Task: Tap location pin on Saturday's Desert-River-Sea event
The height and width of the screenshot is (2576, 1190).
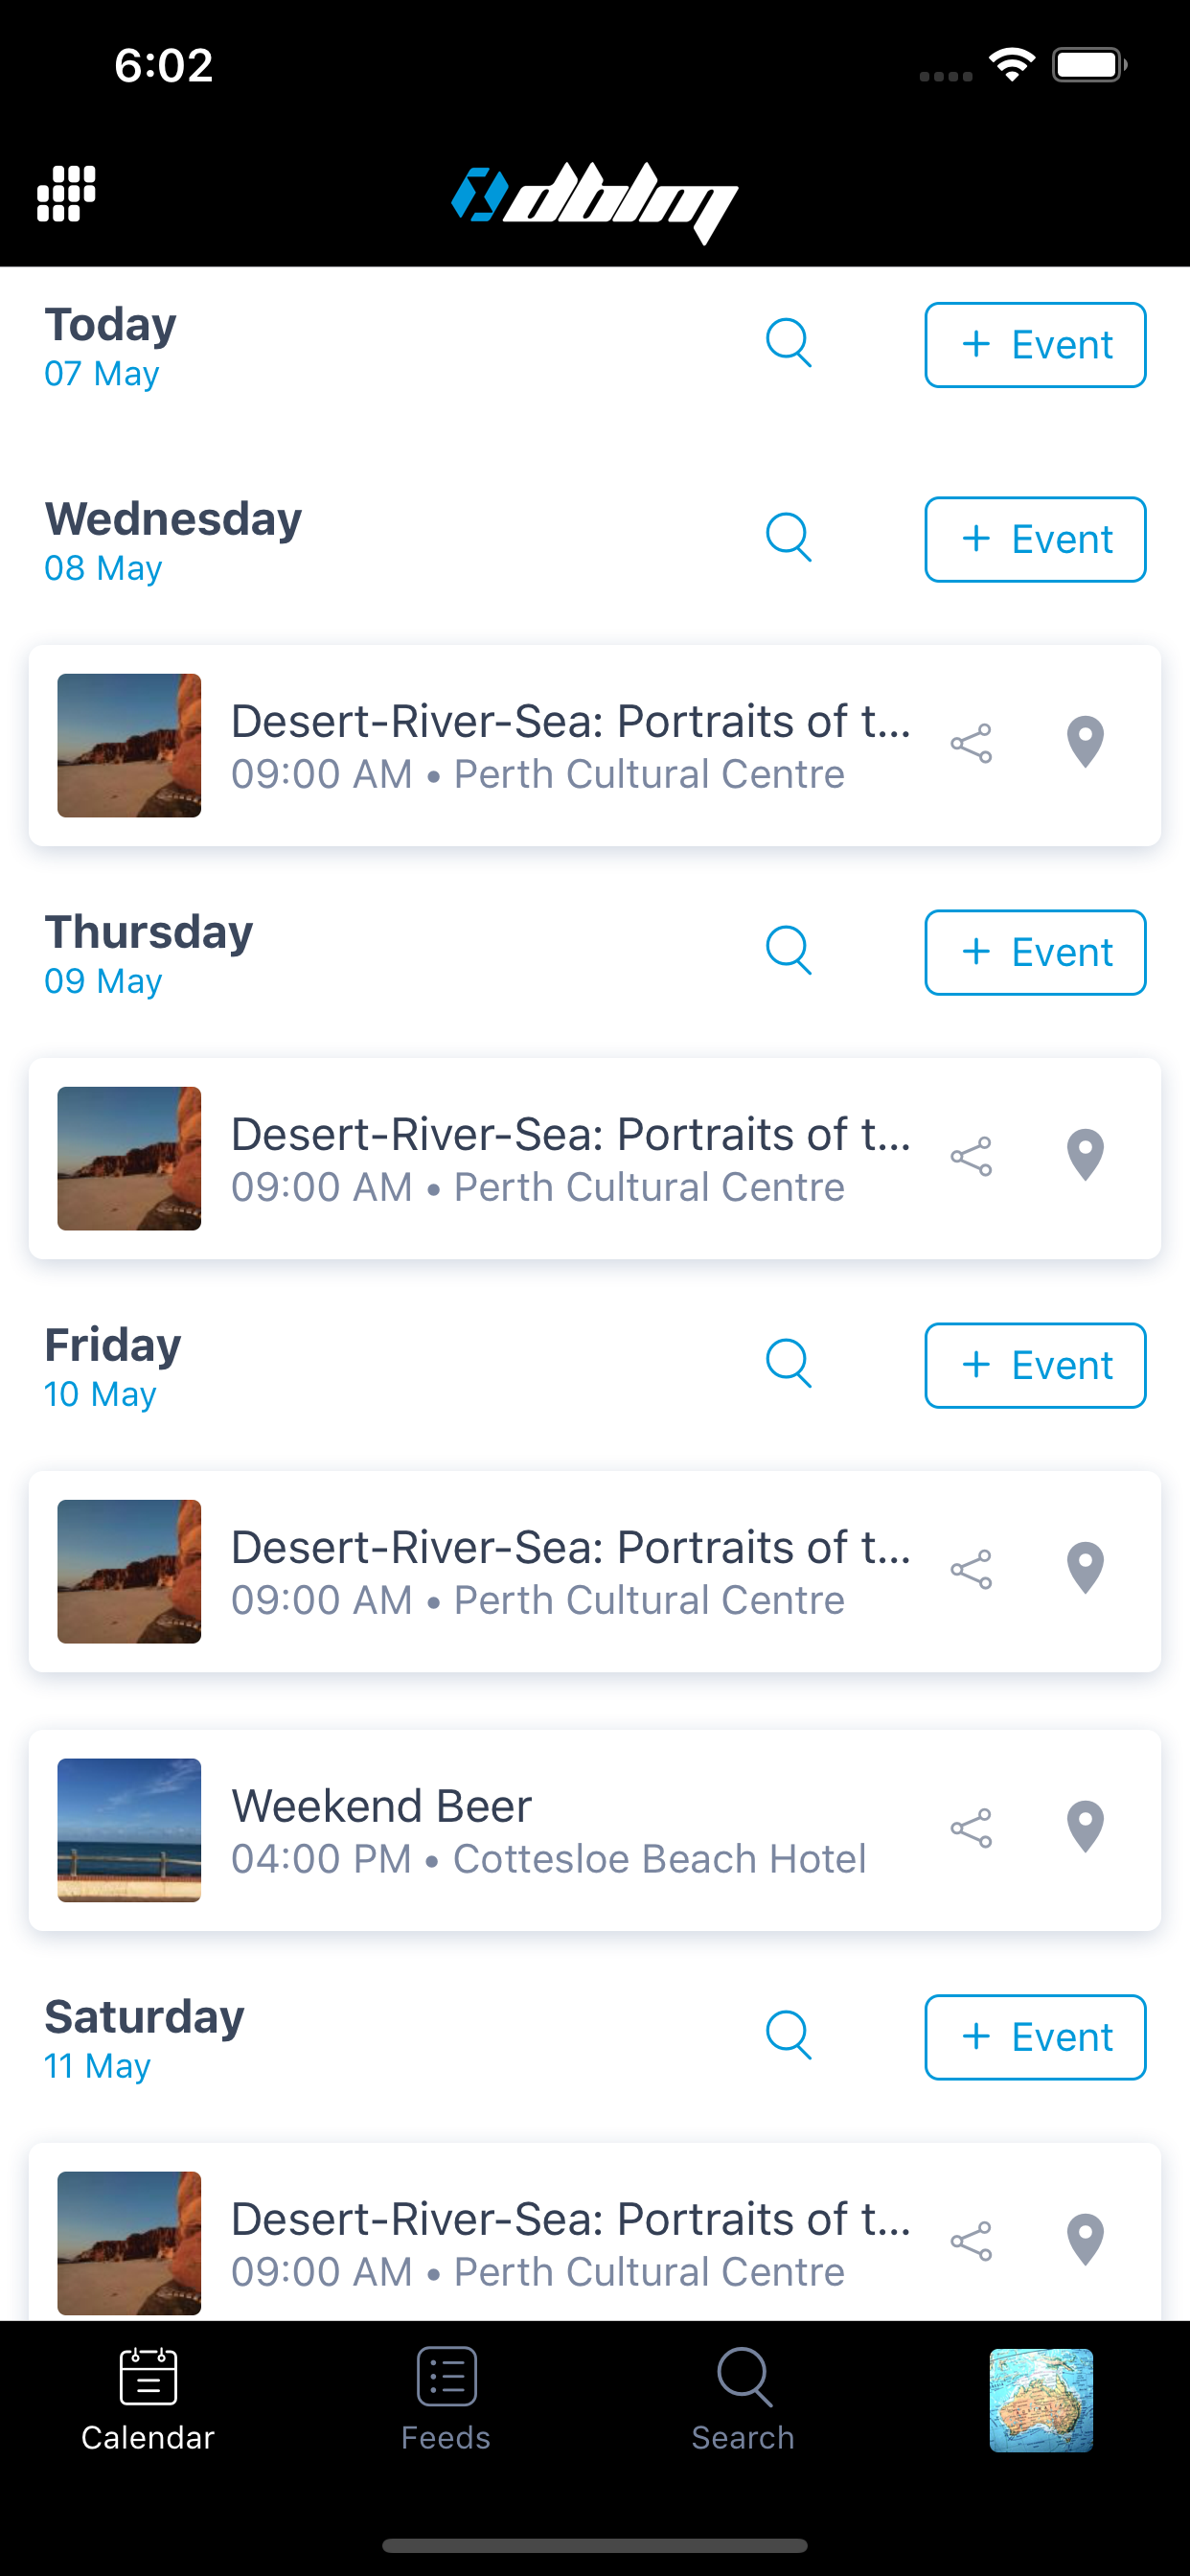Action: click(x=1085, y=2240)
